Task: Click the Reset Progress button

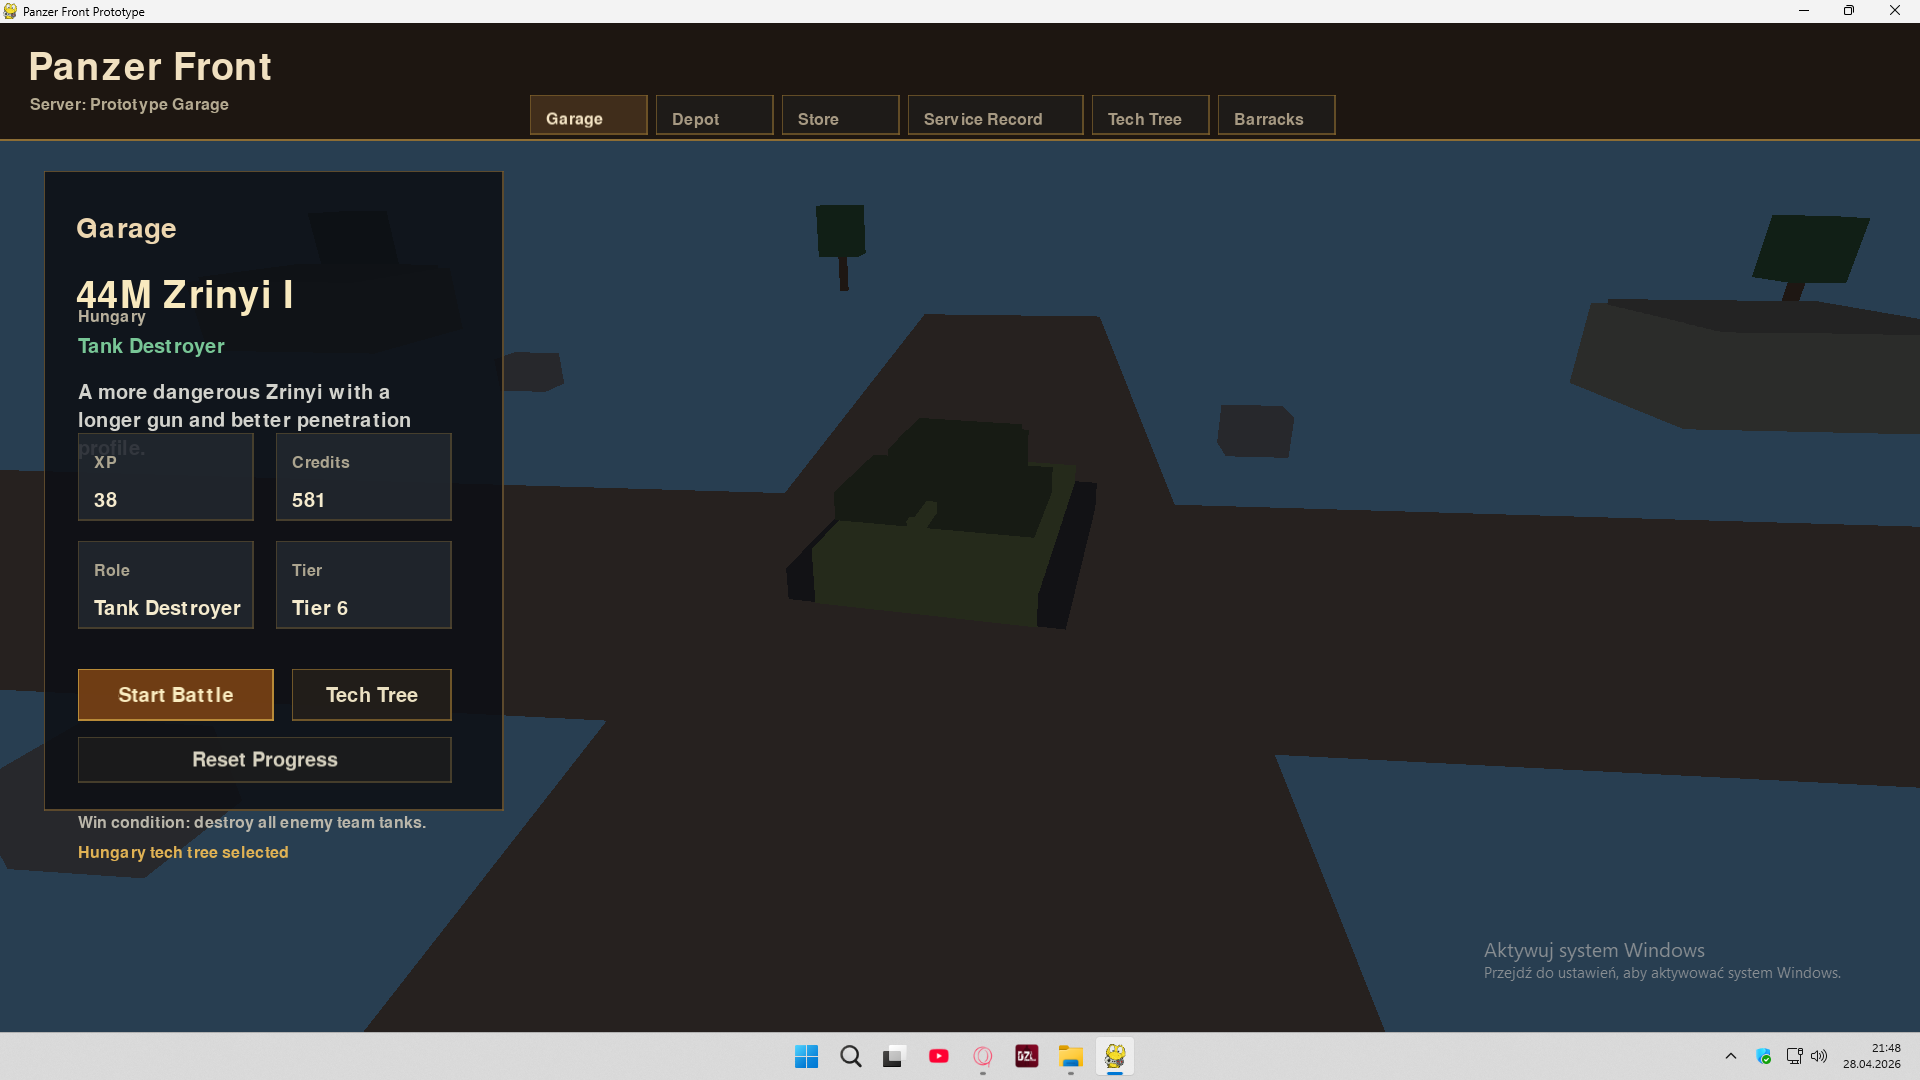Action: tap(265, 760)
